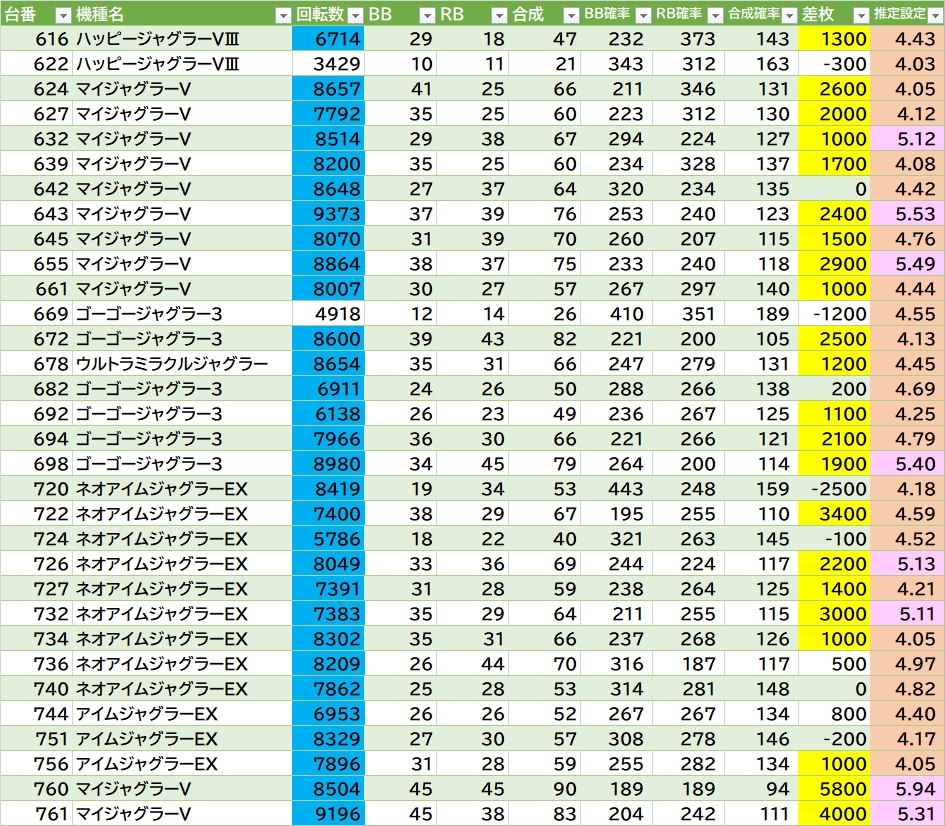Select the yellow 差枚 cell showing 5800
Screen dimensions: 945x826
coord(835,789)
